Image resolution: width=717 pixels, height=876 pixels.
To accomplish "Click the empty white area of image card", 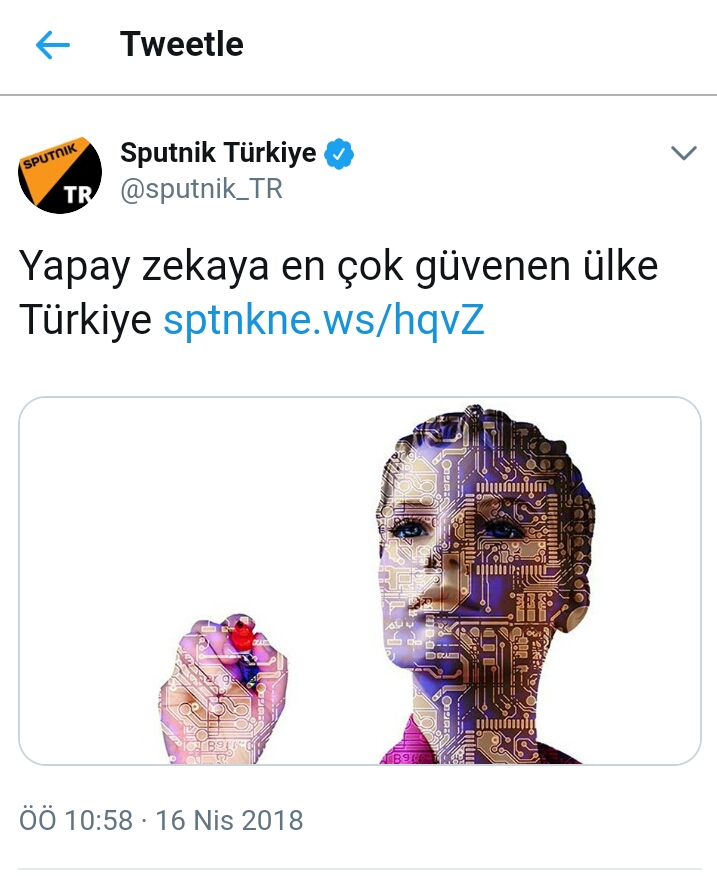I will (x=168, y=503).
